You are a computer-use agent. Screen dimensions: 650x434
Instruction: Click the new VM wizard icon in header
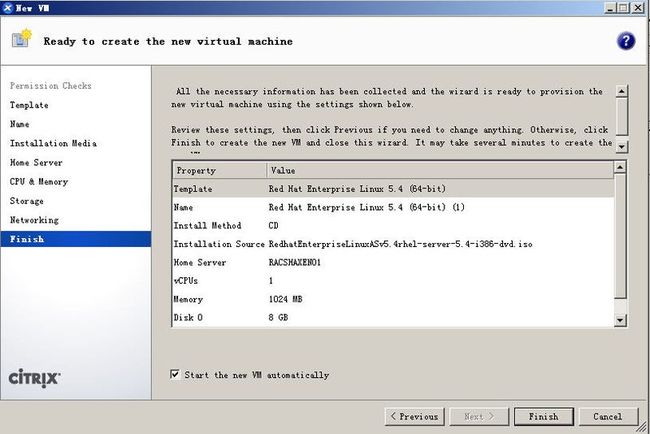(x=21, y=39)
